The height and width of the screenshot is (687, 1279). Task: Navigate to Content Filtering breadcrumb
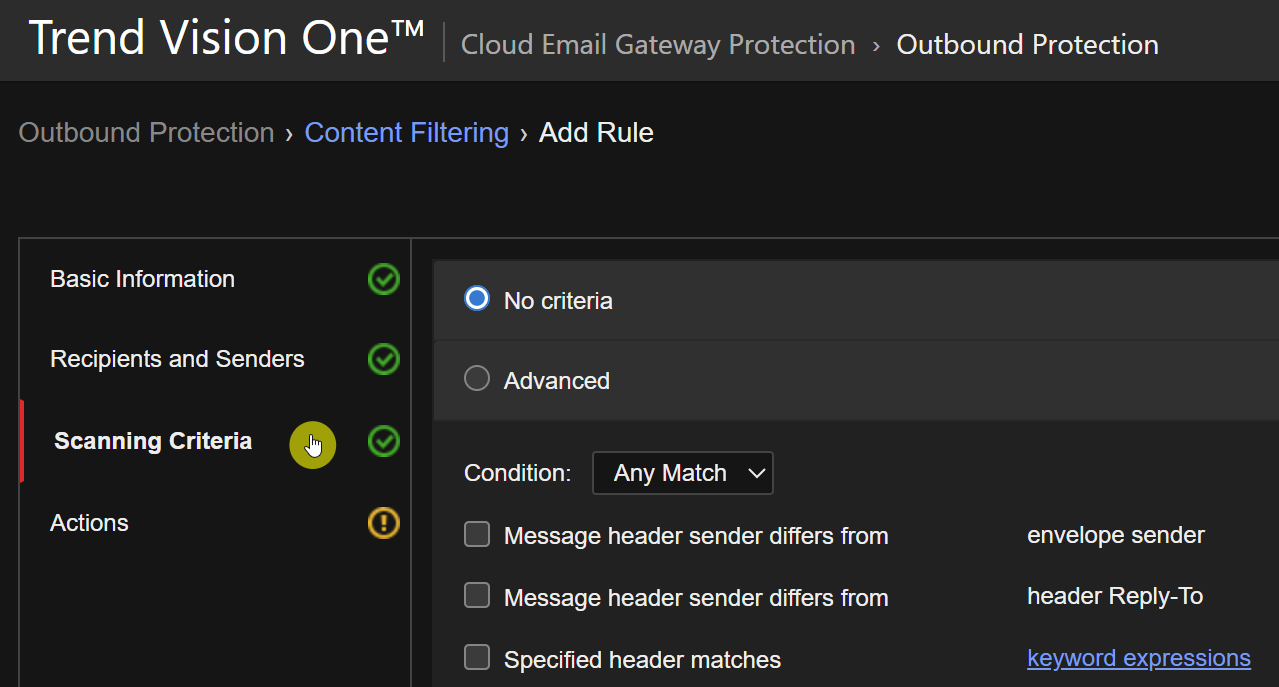(x=406, y=133)
